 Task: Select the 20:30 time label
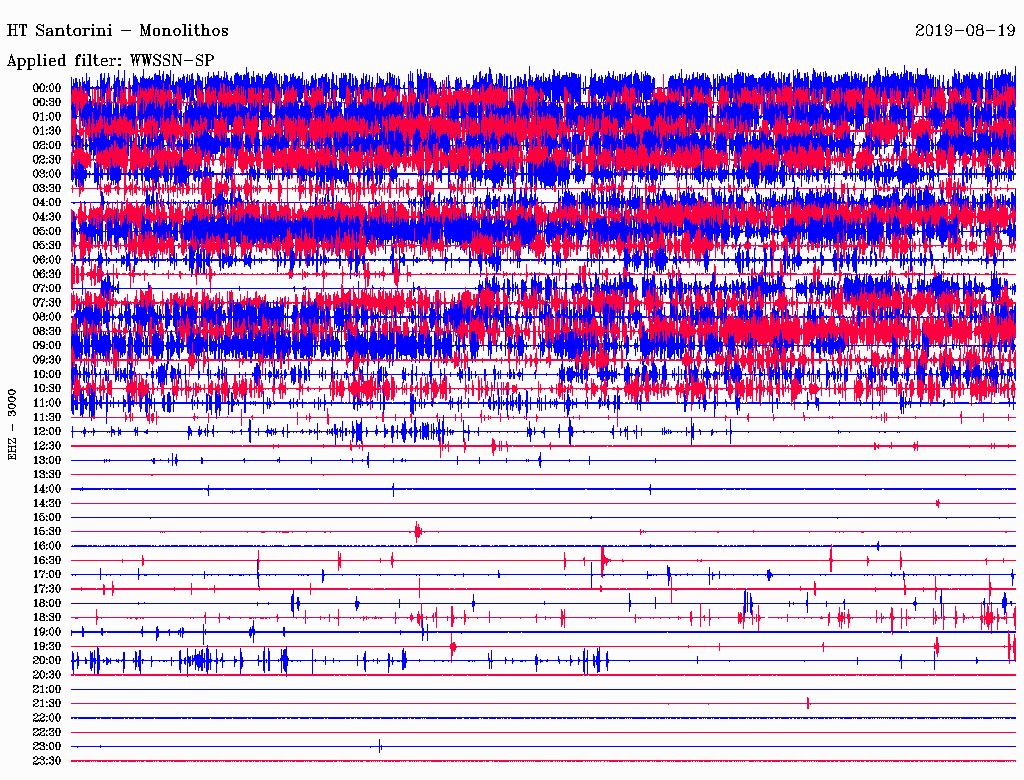(47, 675)
